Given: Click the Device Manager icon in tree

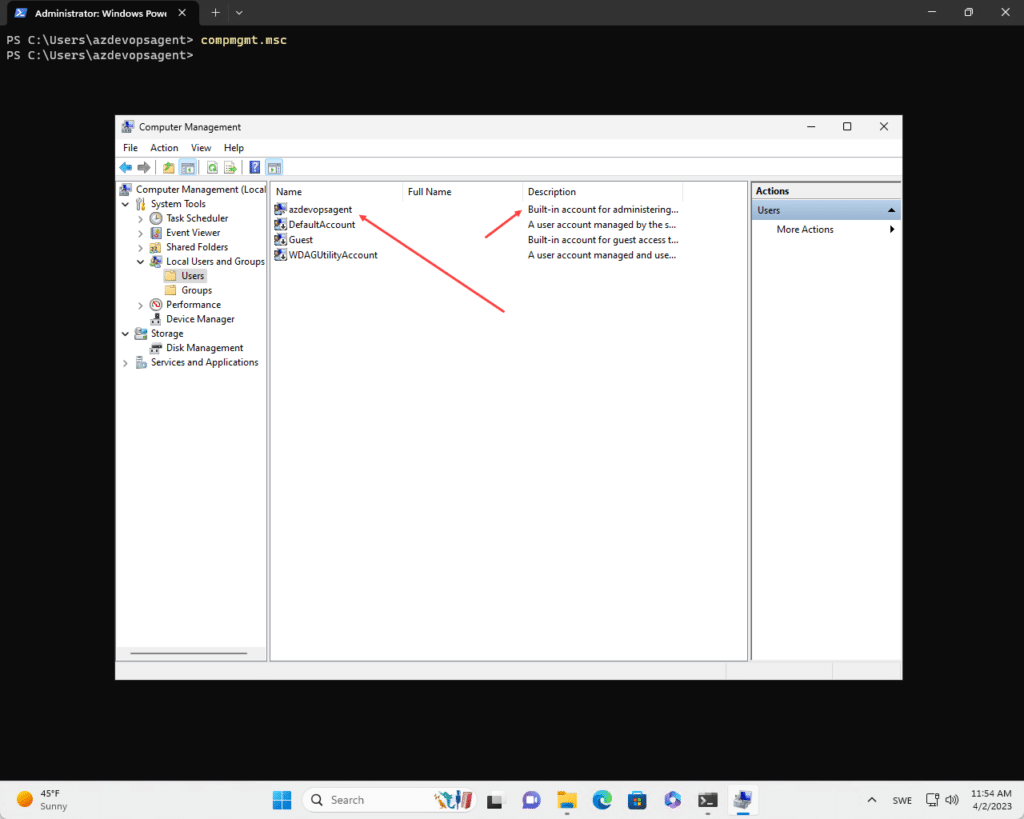Looking at the screenshot, I should (x=156, y=319).
